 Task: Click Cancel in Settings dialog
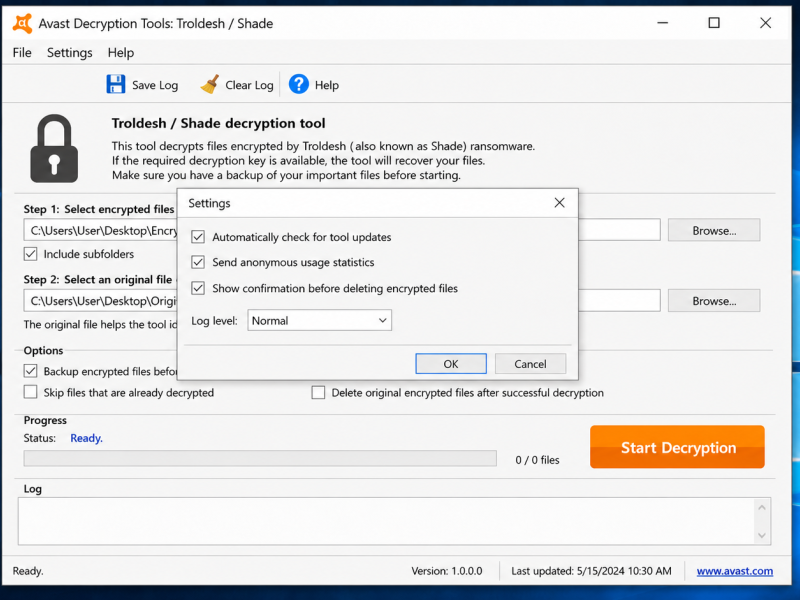tap(530, 364)
